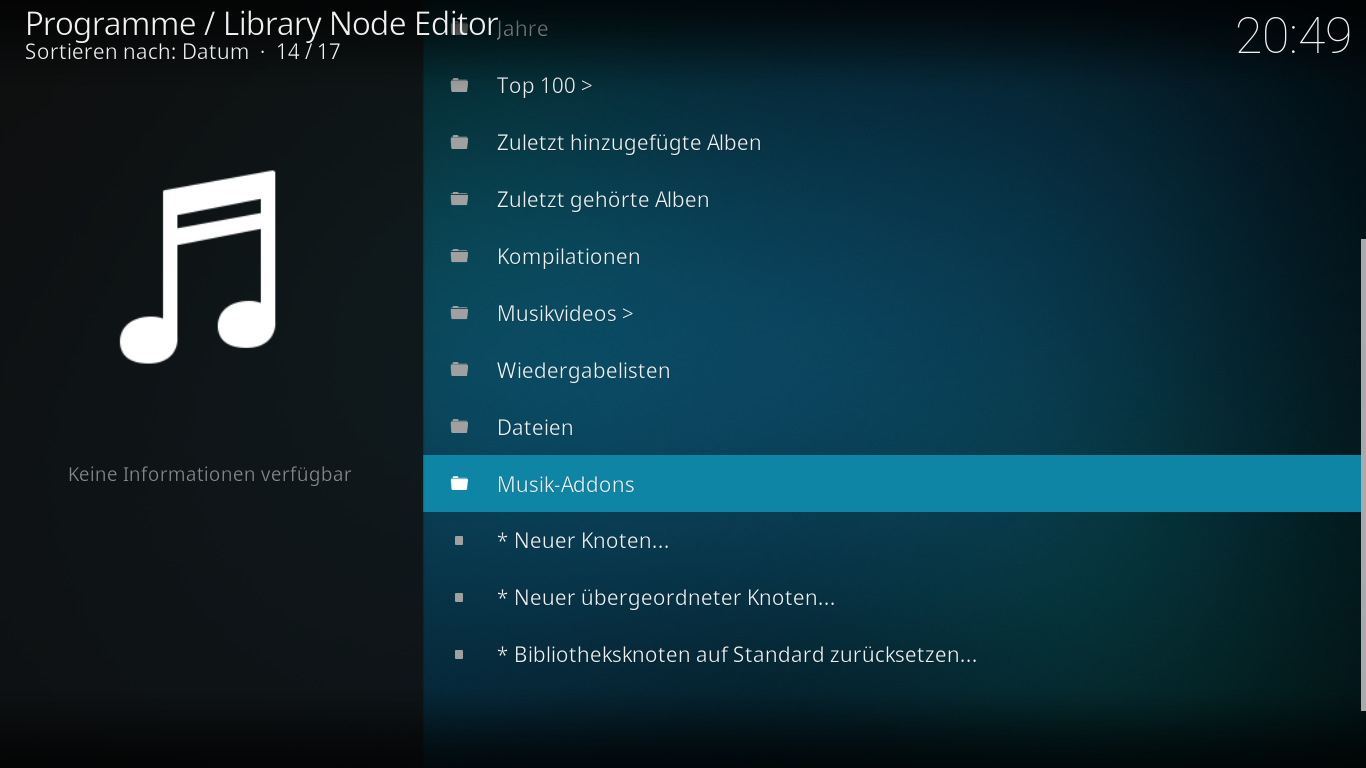This screenshot has width=1366, height=768.
Task: Click bullet icon beside Neuer Knoten
Action: 459,541
